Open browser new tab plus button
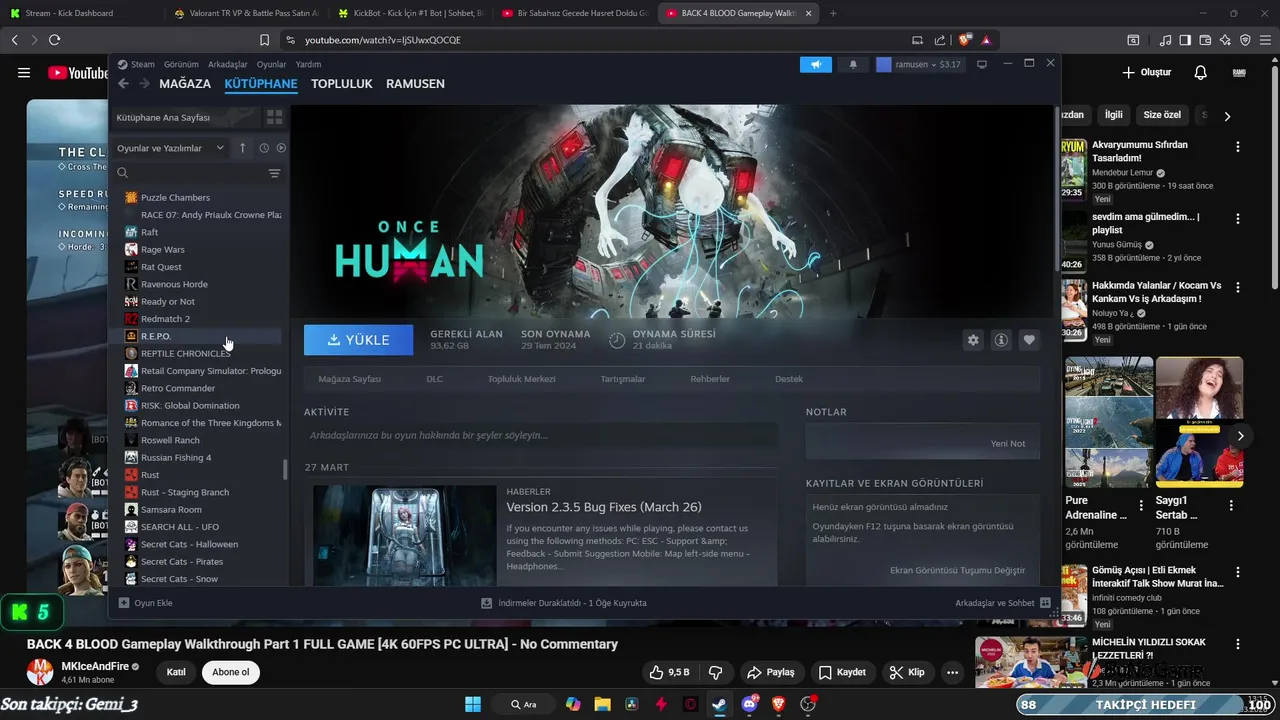The width and height of the screenshot is (1280, 720). pyautogui.click(x=833, y=13)
